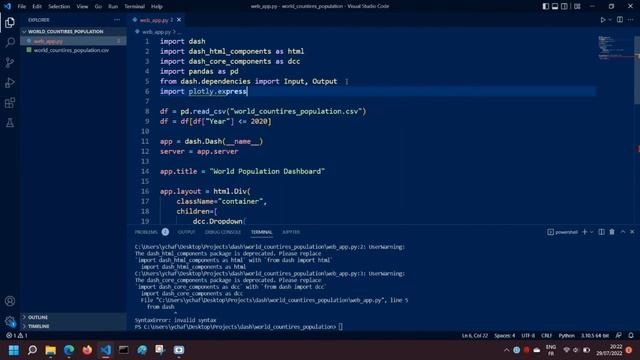This screenshot has height=360, width=640.
Task: Select the web_app.py editor tab
Action: coord(157,20)
